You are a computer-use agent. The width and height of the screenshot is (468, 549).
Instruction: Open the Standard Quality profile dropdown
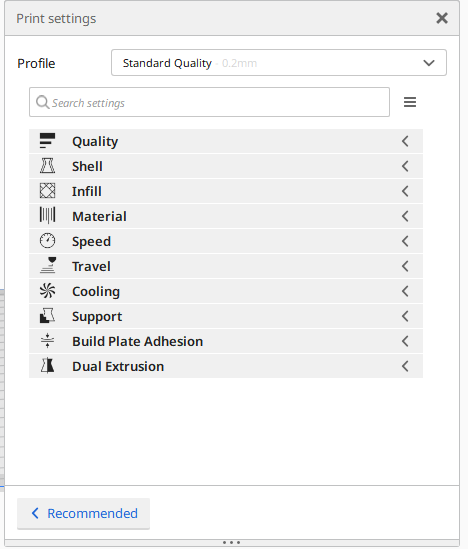pyautogui.click(x=279, y=63)
